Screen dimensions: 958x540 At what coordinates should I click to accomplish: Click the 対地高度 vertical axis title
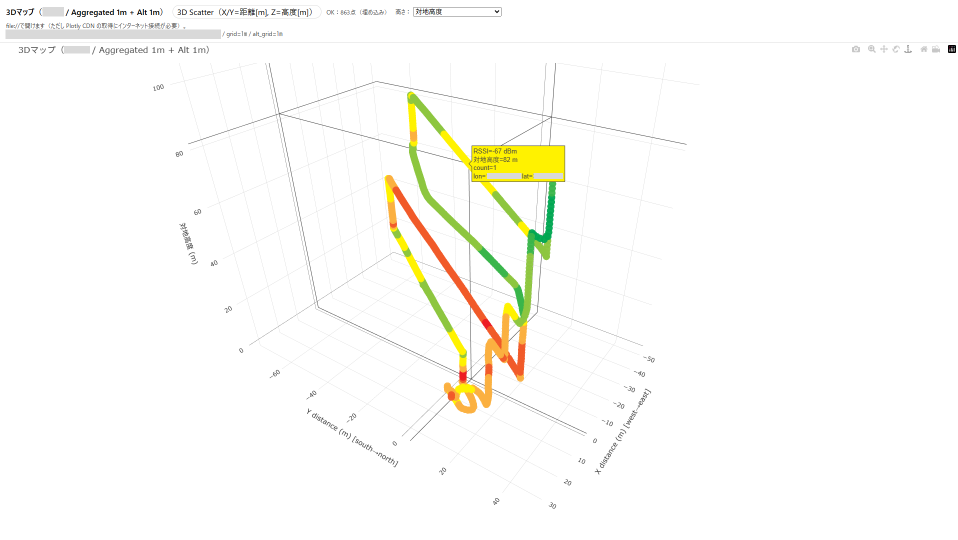[187, 244]
